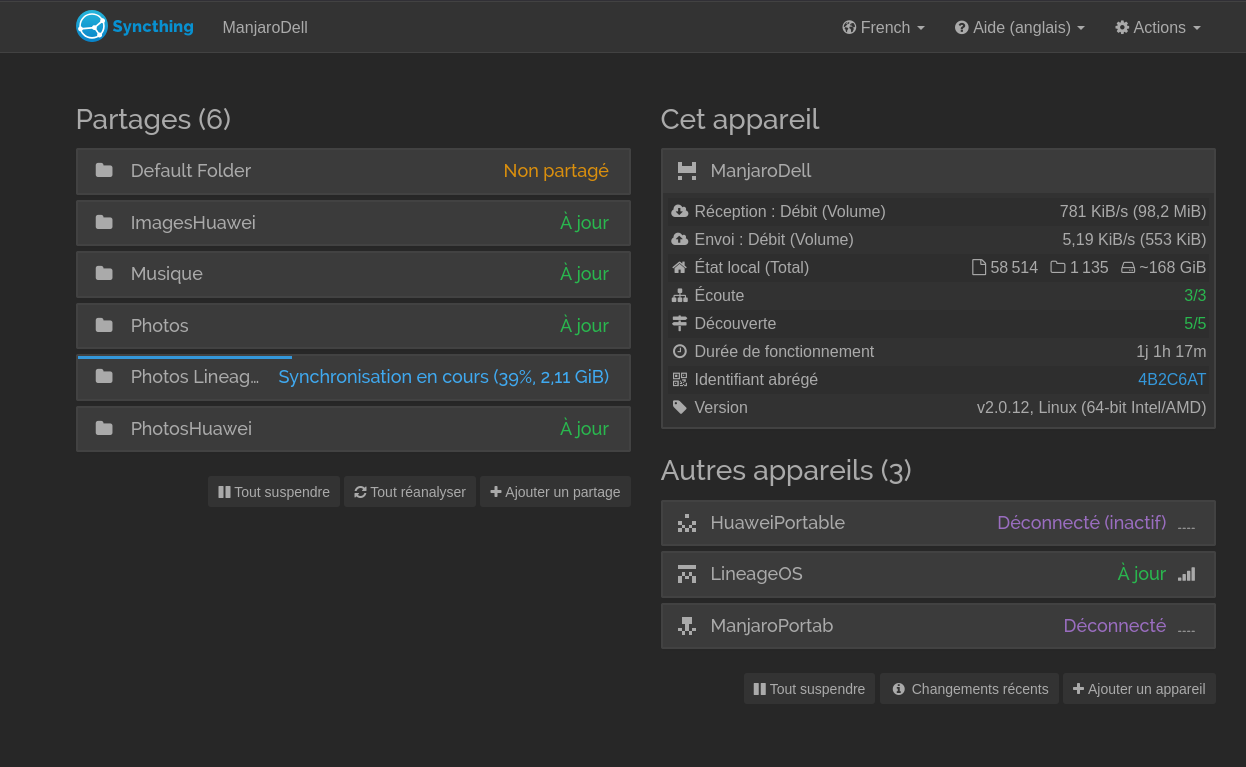Screen dimensions: 1246x767
Task: Expand the ImagesHuawei share details
Action: [x=353, y=223]
